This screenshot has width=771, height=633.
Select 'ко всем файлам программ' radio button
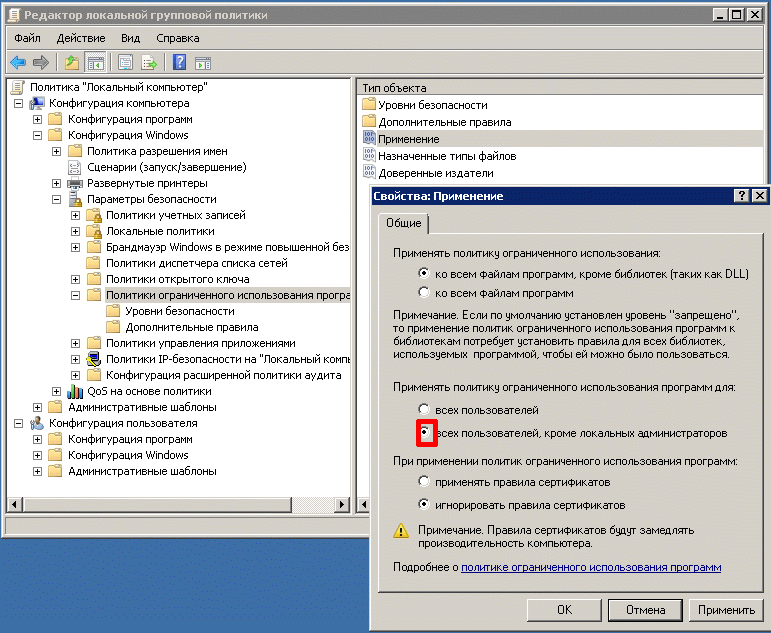pos(424,292)
